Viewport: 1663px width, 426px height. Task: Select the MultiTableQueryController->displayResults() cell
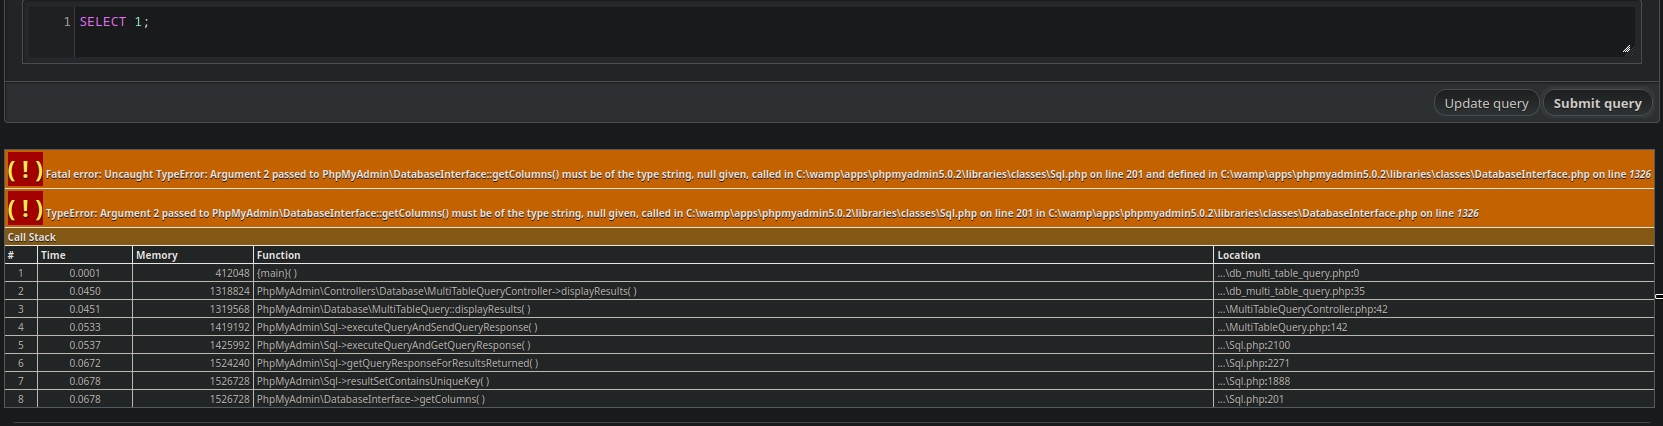446,291
